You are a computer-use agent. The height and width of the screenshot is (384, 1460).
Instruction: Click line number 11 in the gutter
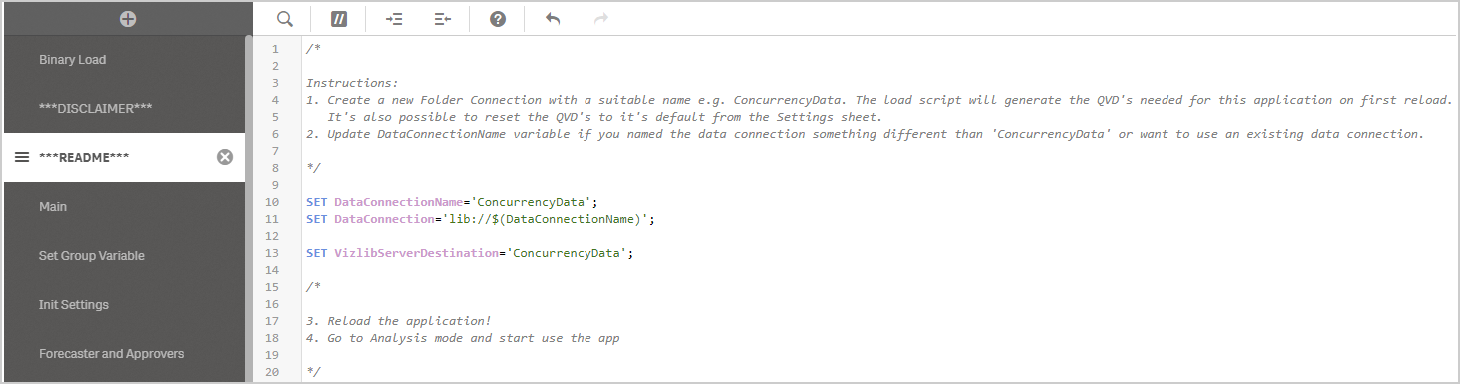pos(272,218)
